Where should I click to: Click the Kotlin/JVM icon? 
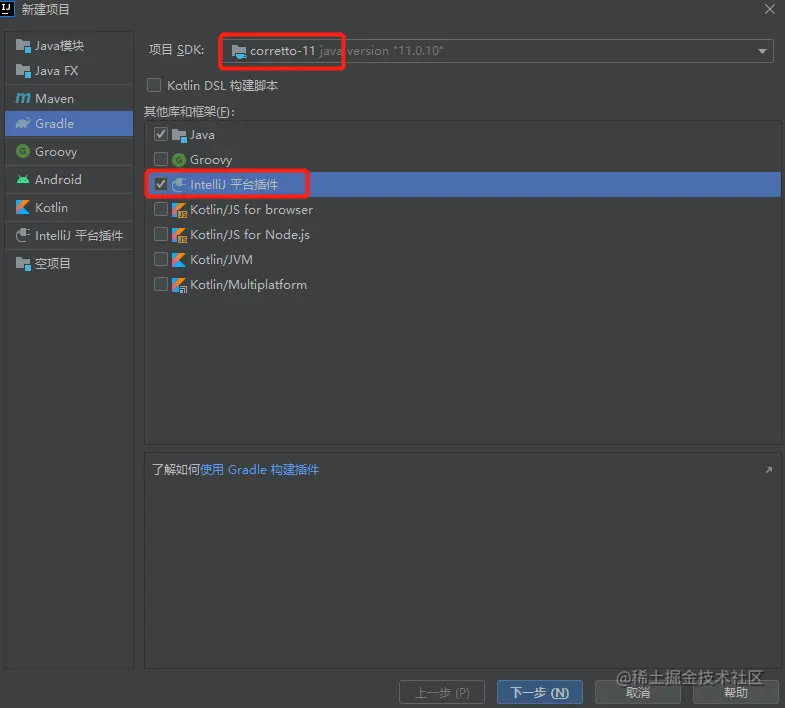pos(179,259)
